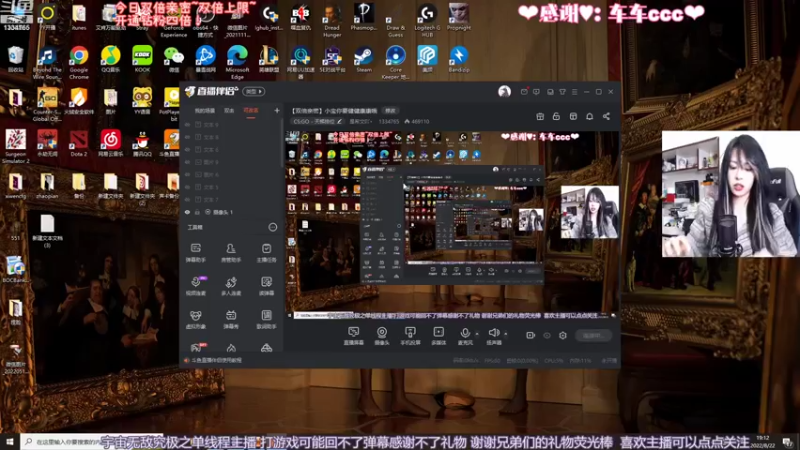The width and height of the screenshot is (800, 450).
Task: Mute the 麦克风 microphone
Action: pyautogui.click(x=465, y=336)
